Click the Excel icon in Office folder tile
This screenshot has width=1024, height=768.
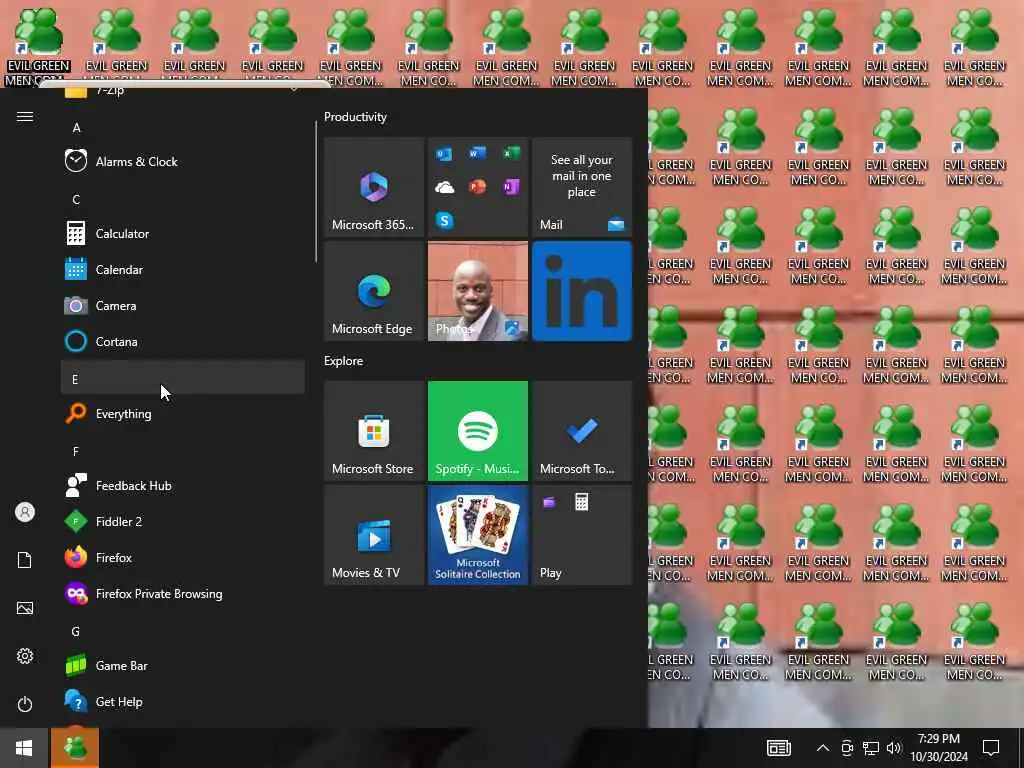[x=511, y=153]
